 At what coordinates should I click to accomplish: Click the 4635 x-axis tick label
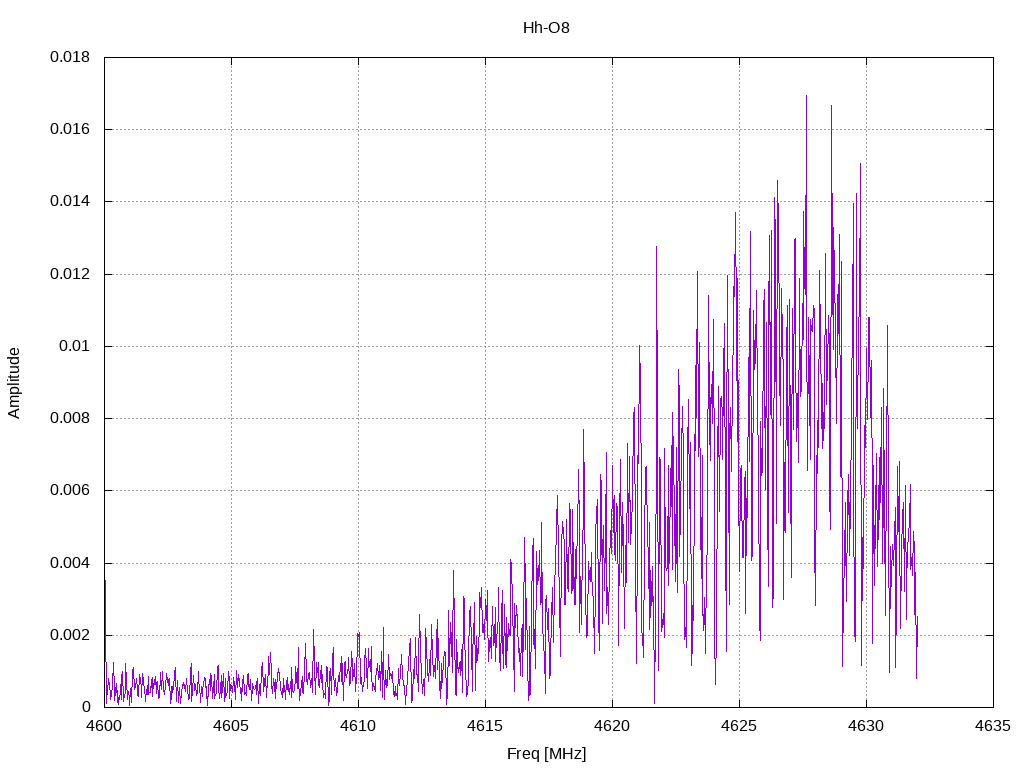pyautogui.click(x=993, y=726)
